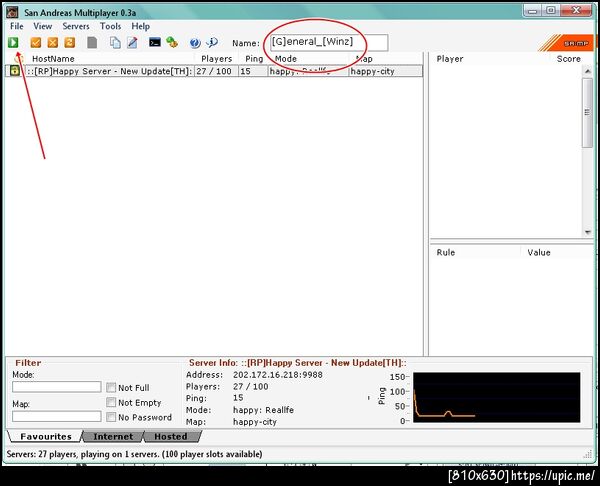Open the Help menu
Screen dimensions: 600x486
pos(140,26)
